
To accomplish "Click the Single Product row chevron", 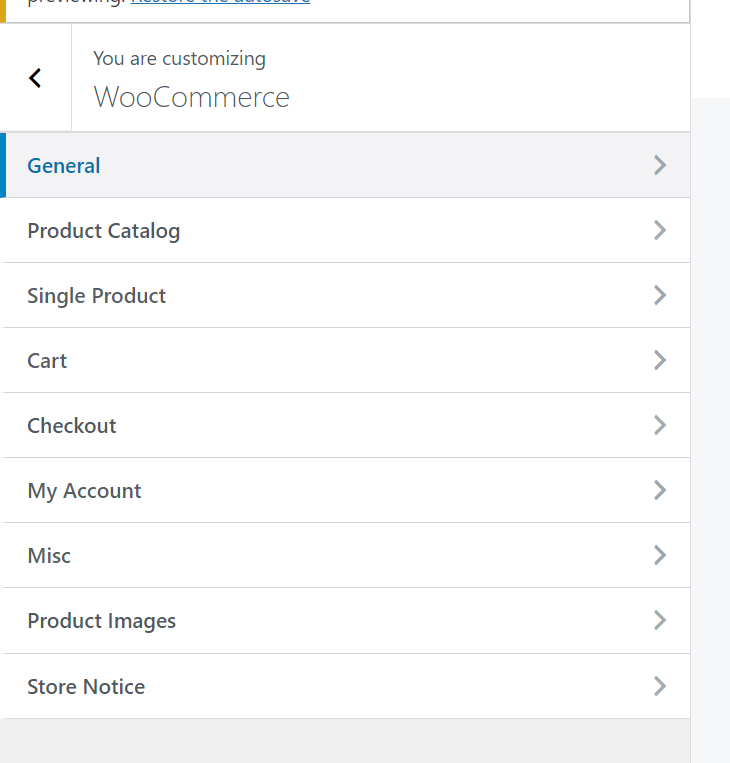I will click(x=659, y=296).
